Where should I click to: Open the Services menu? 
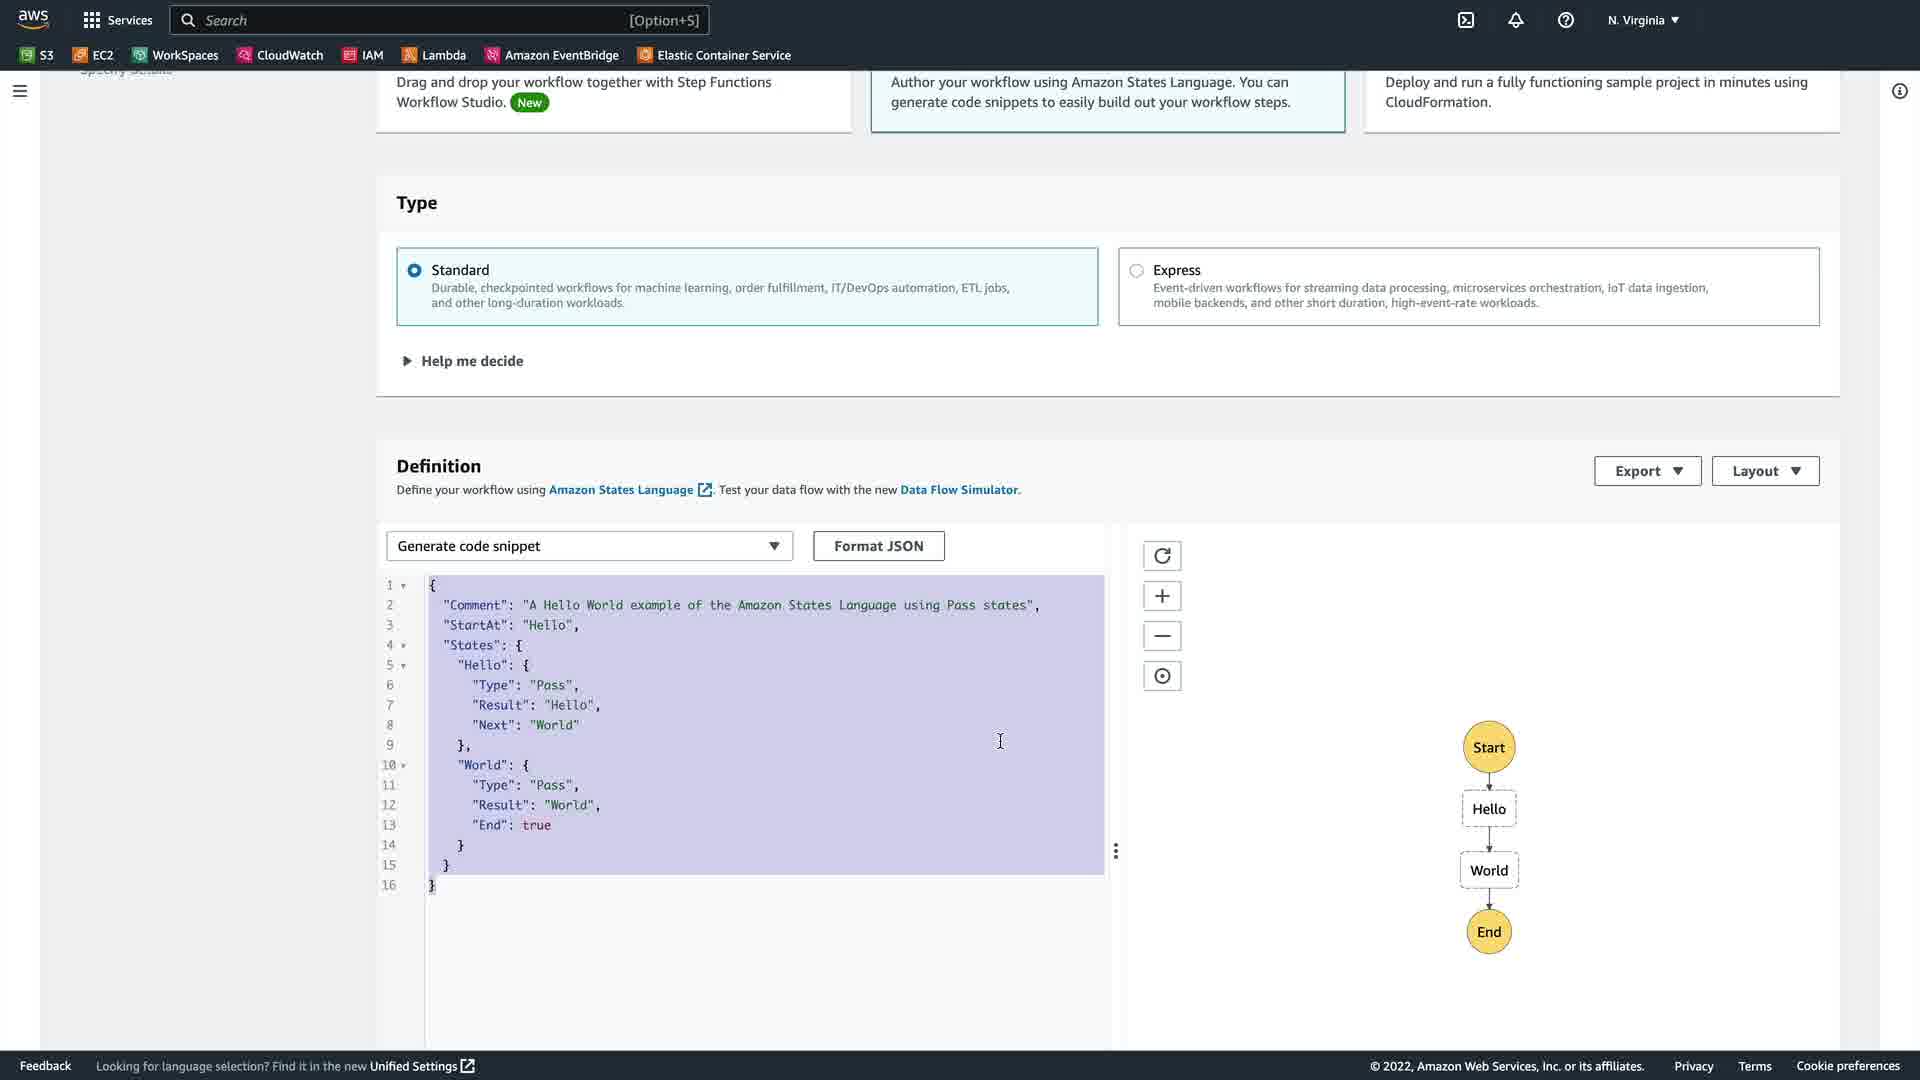tap(117, 20)
